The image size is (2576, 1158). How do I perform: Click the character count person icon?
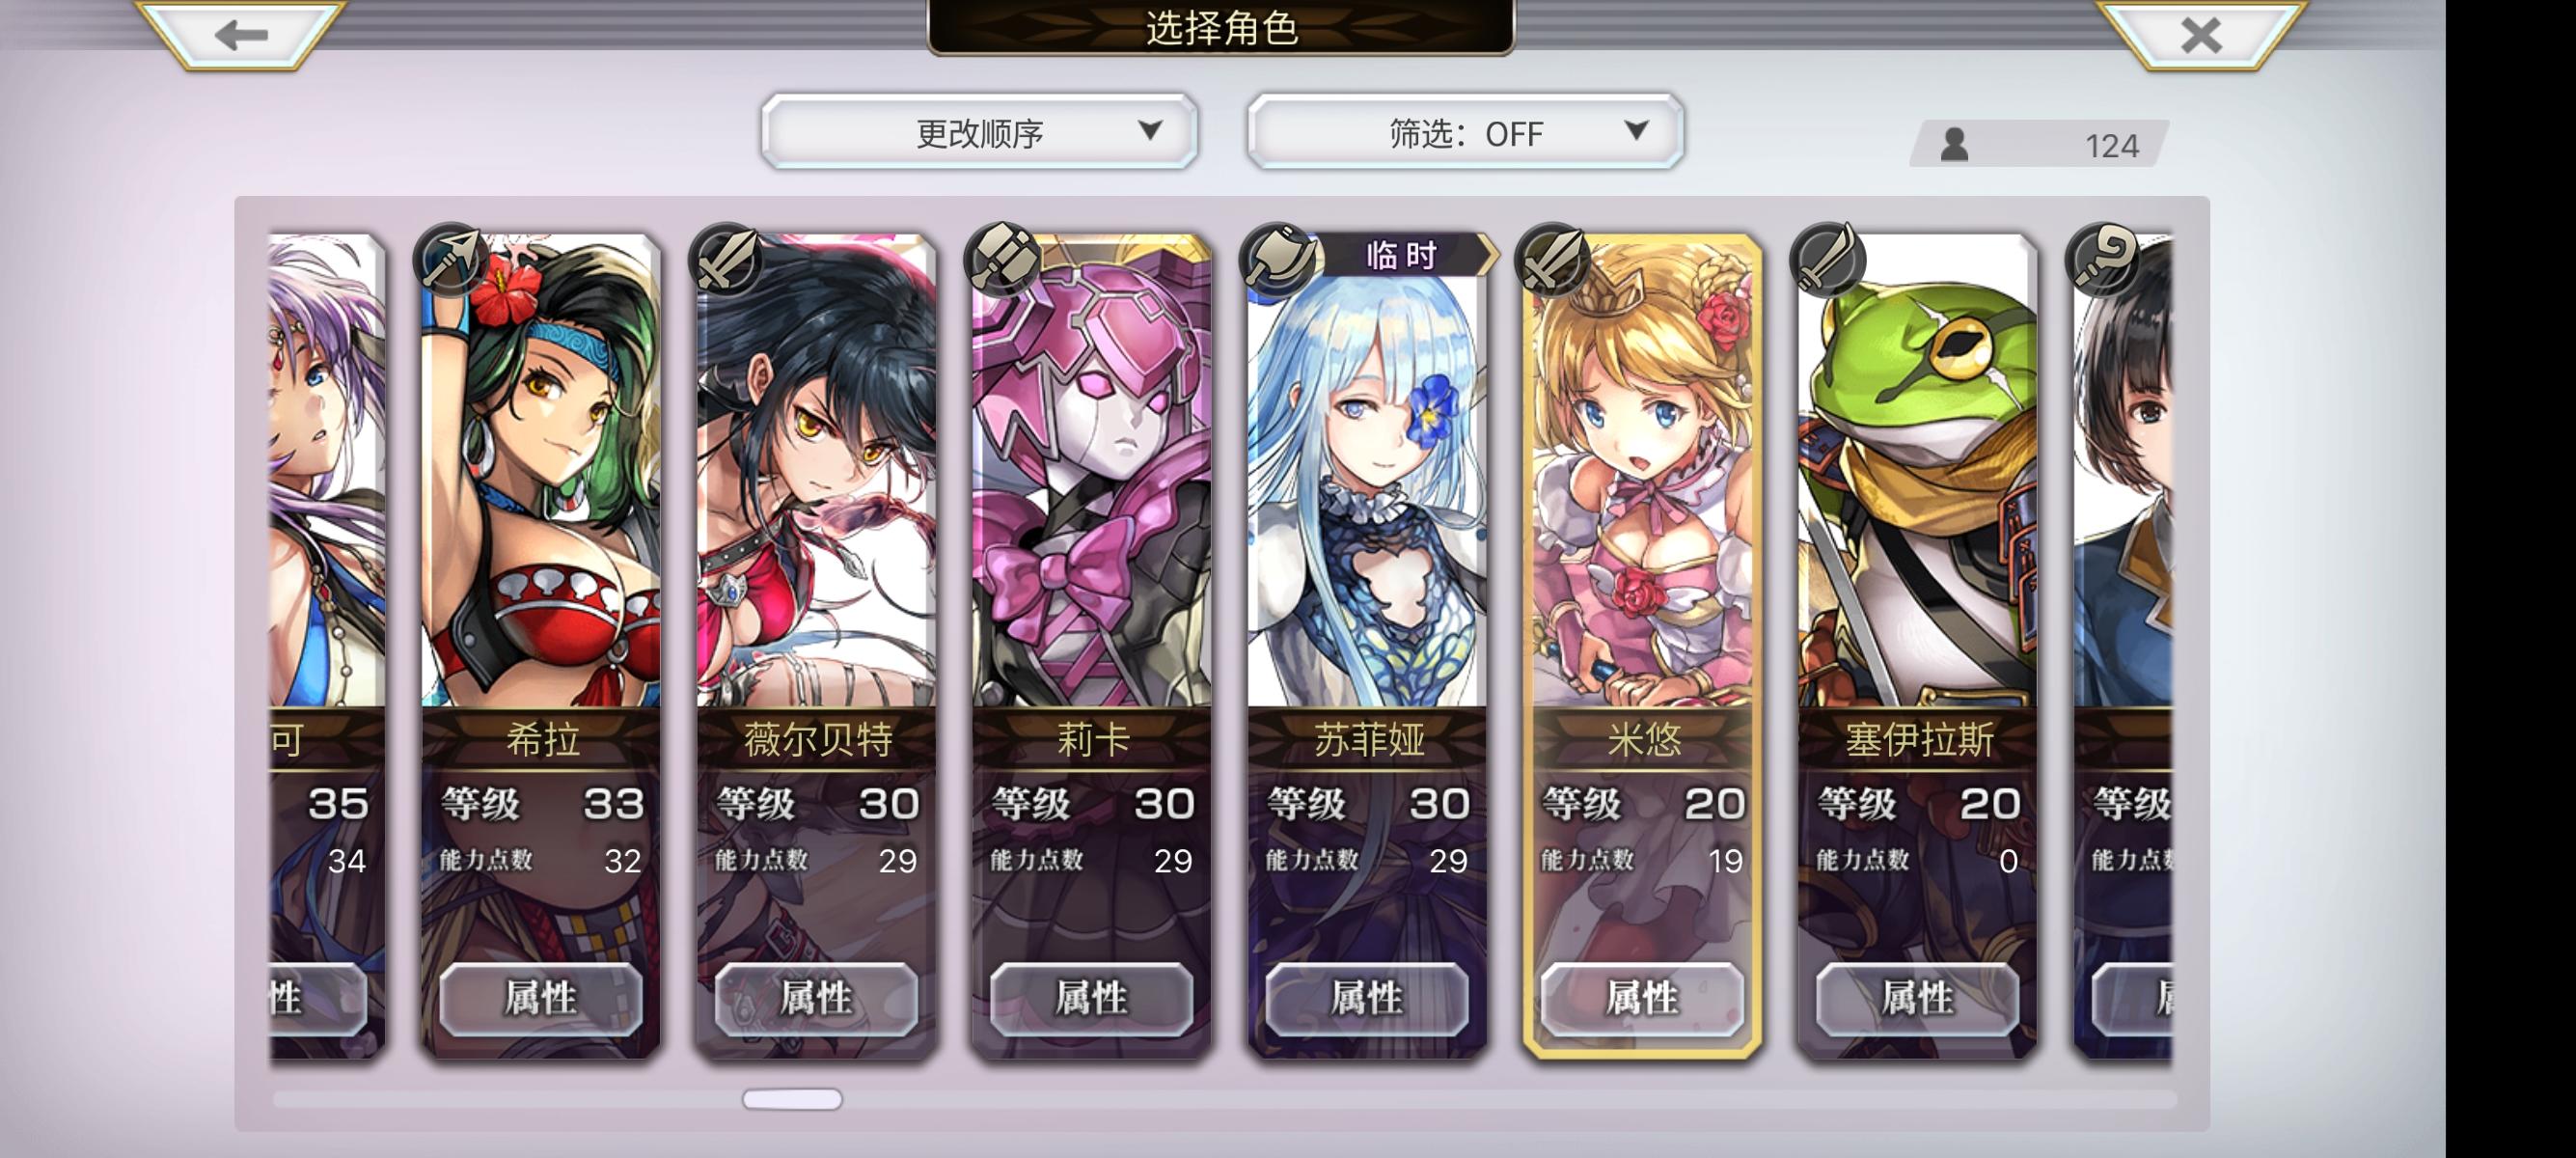(1954, 144)
